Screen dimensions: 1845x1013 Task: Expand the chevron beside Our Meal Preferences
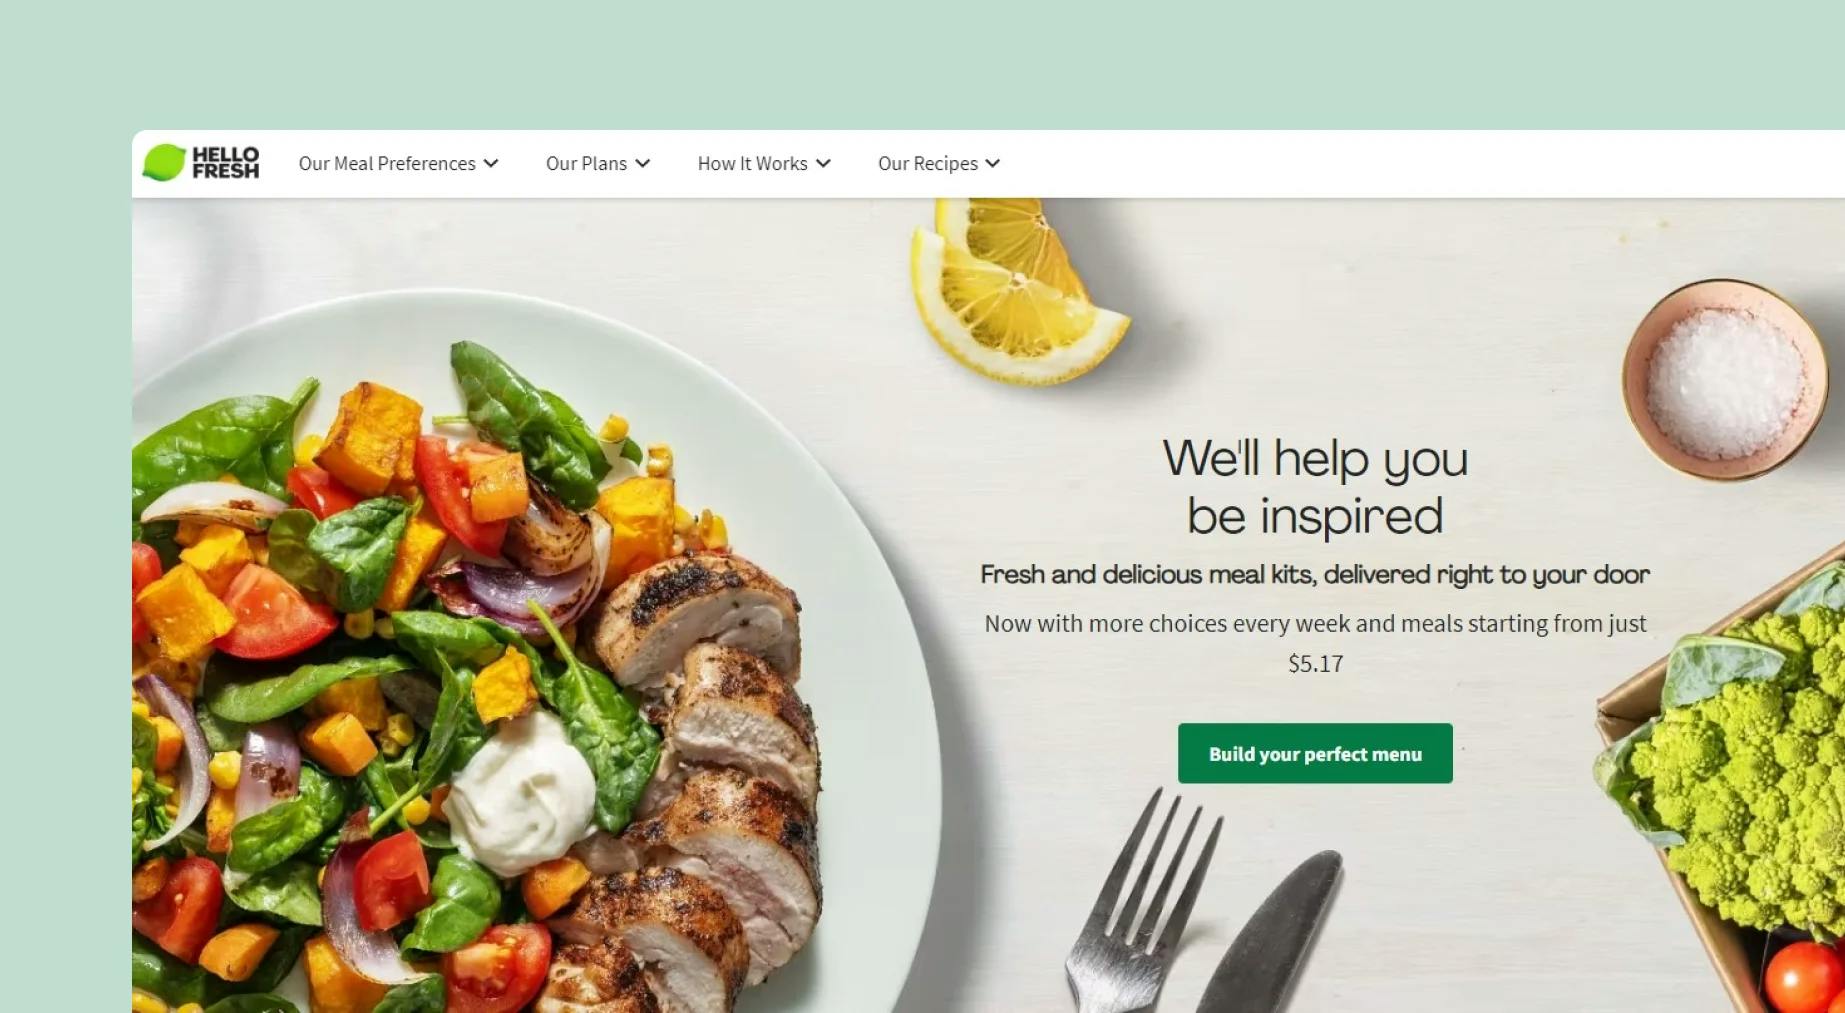(x=491, y=164)
